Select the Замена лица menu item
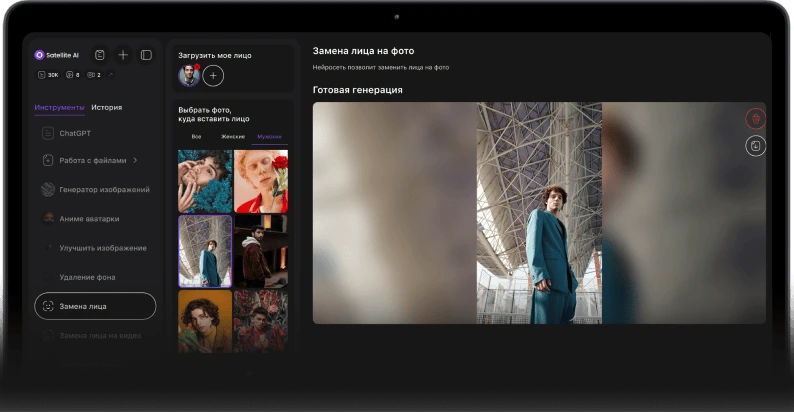Screen dimensions: 794x412 (x=95, y=306)
